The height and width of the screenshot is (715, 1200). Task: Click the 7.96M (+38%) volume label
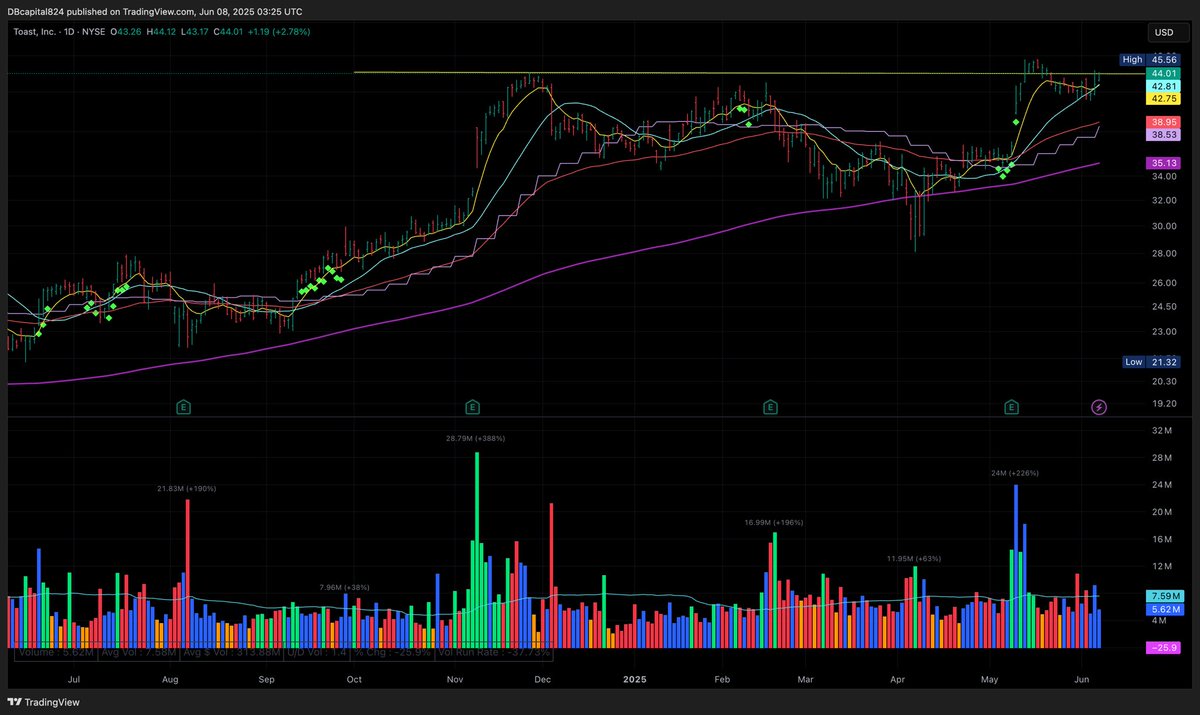[x=344, y=587]
